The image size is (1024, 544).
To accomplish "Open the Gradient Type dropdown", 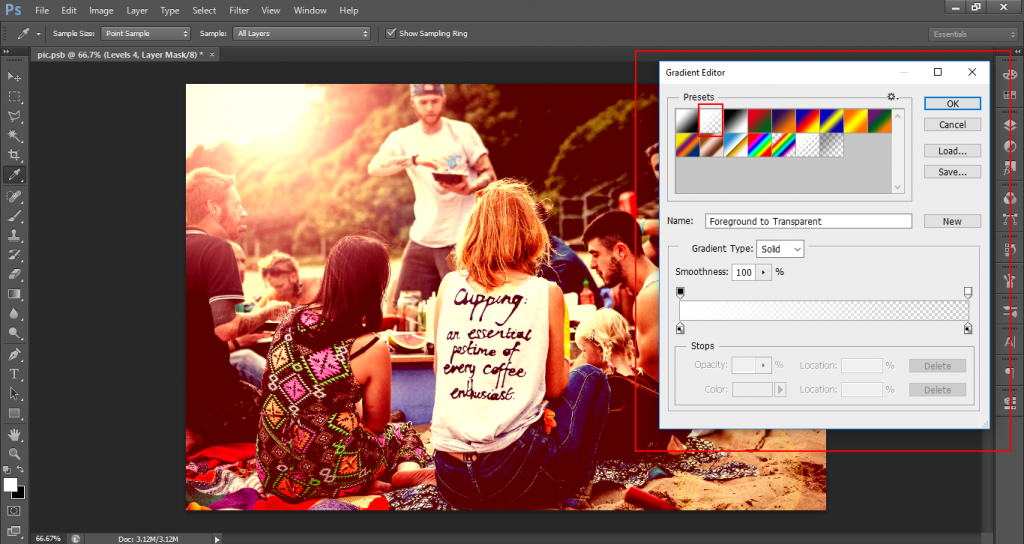I will (x=780, y=249).
